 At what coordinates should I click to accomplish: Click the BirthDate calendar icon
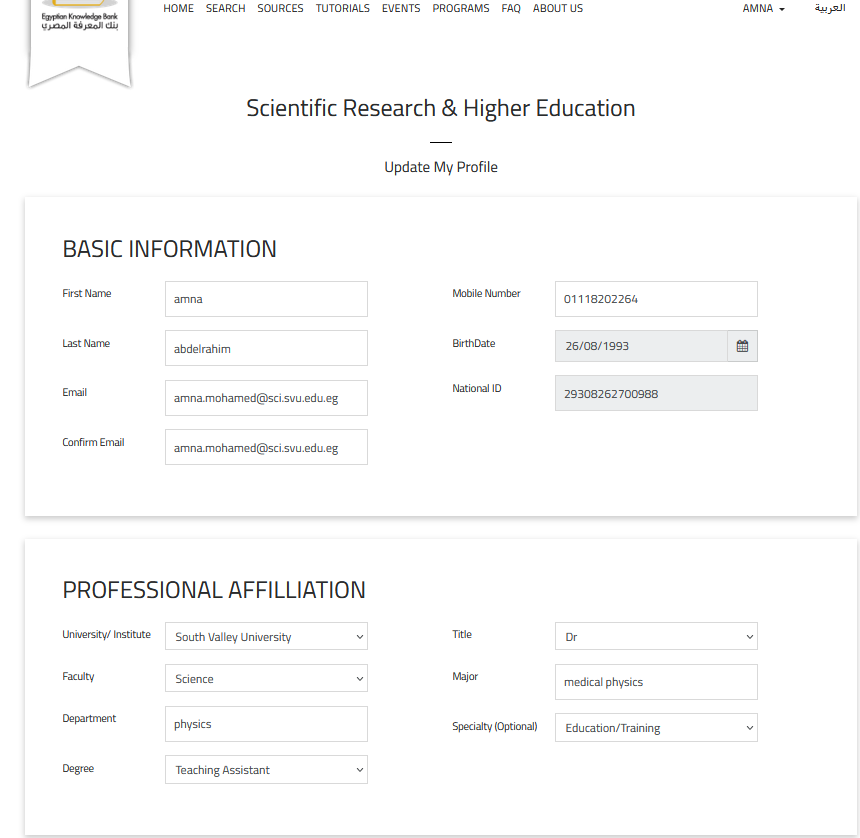tap(742, 346)
